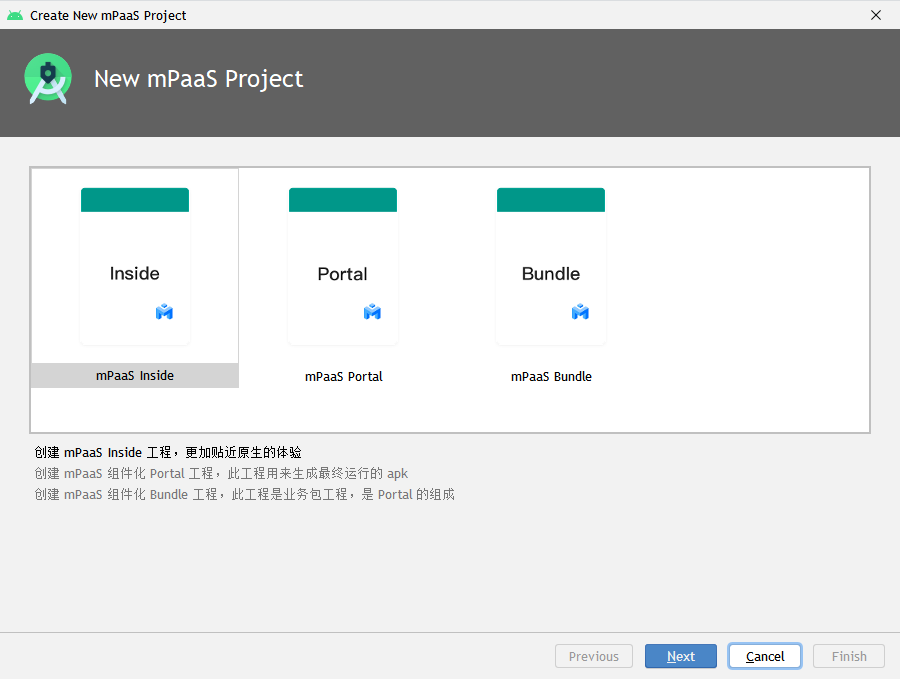The image size is (900, 679).
Task: Click the "New mPaaS Project" header title
Action: 198,79
